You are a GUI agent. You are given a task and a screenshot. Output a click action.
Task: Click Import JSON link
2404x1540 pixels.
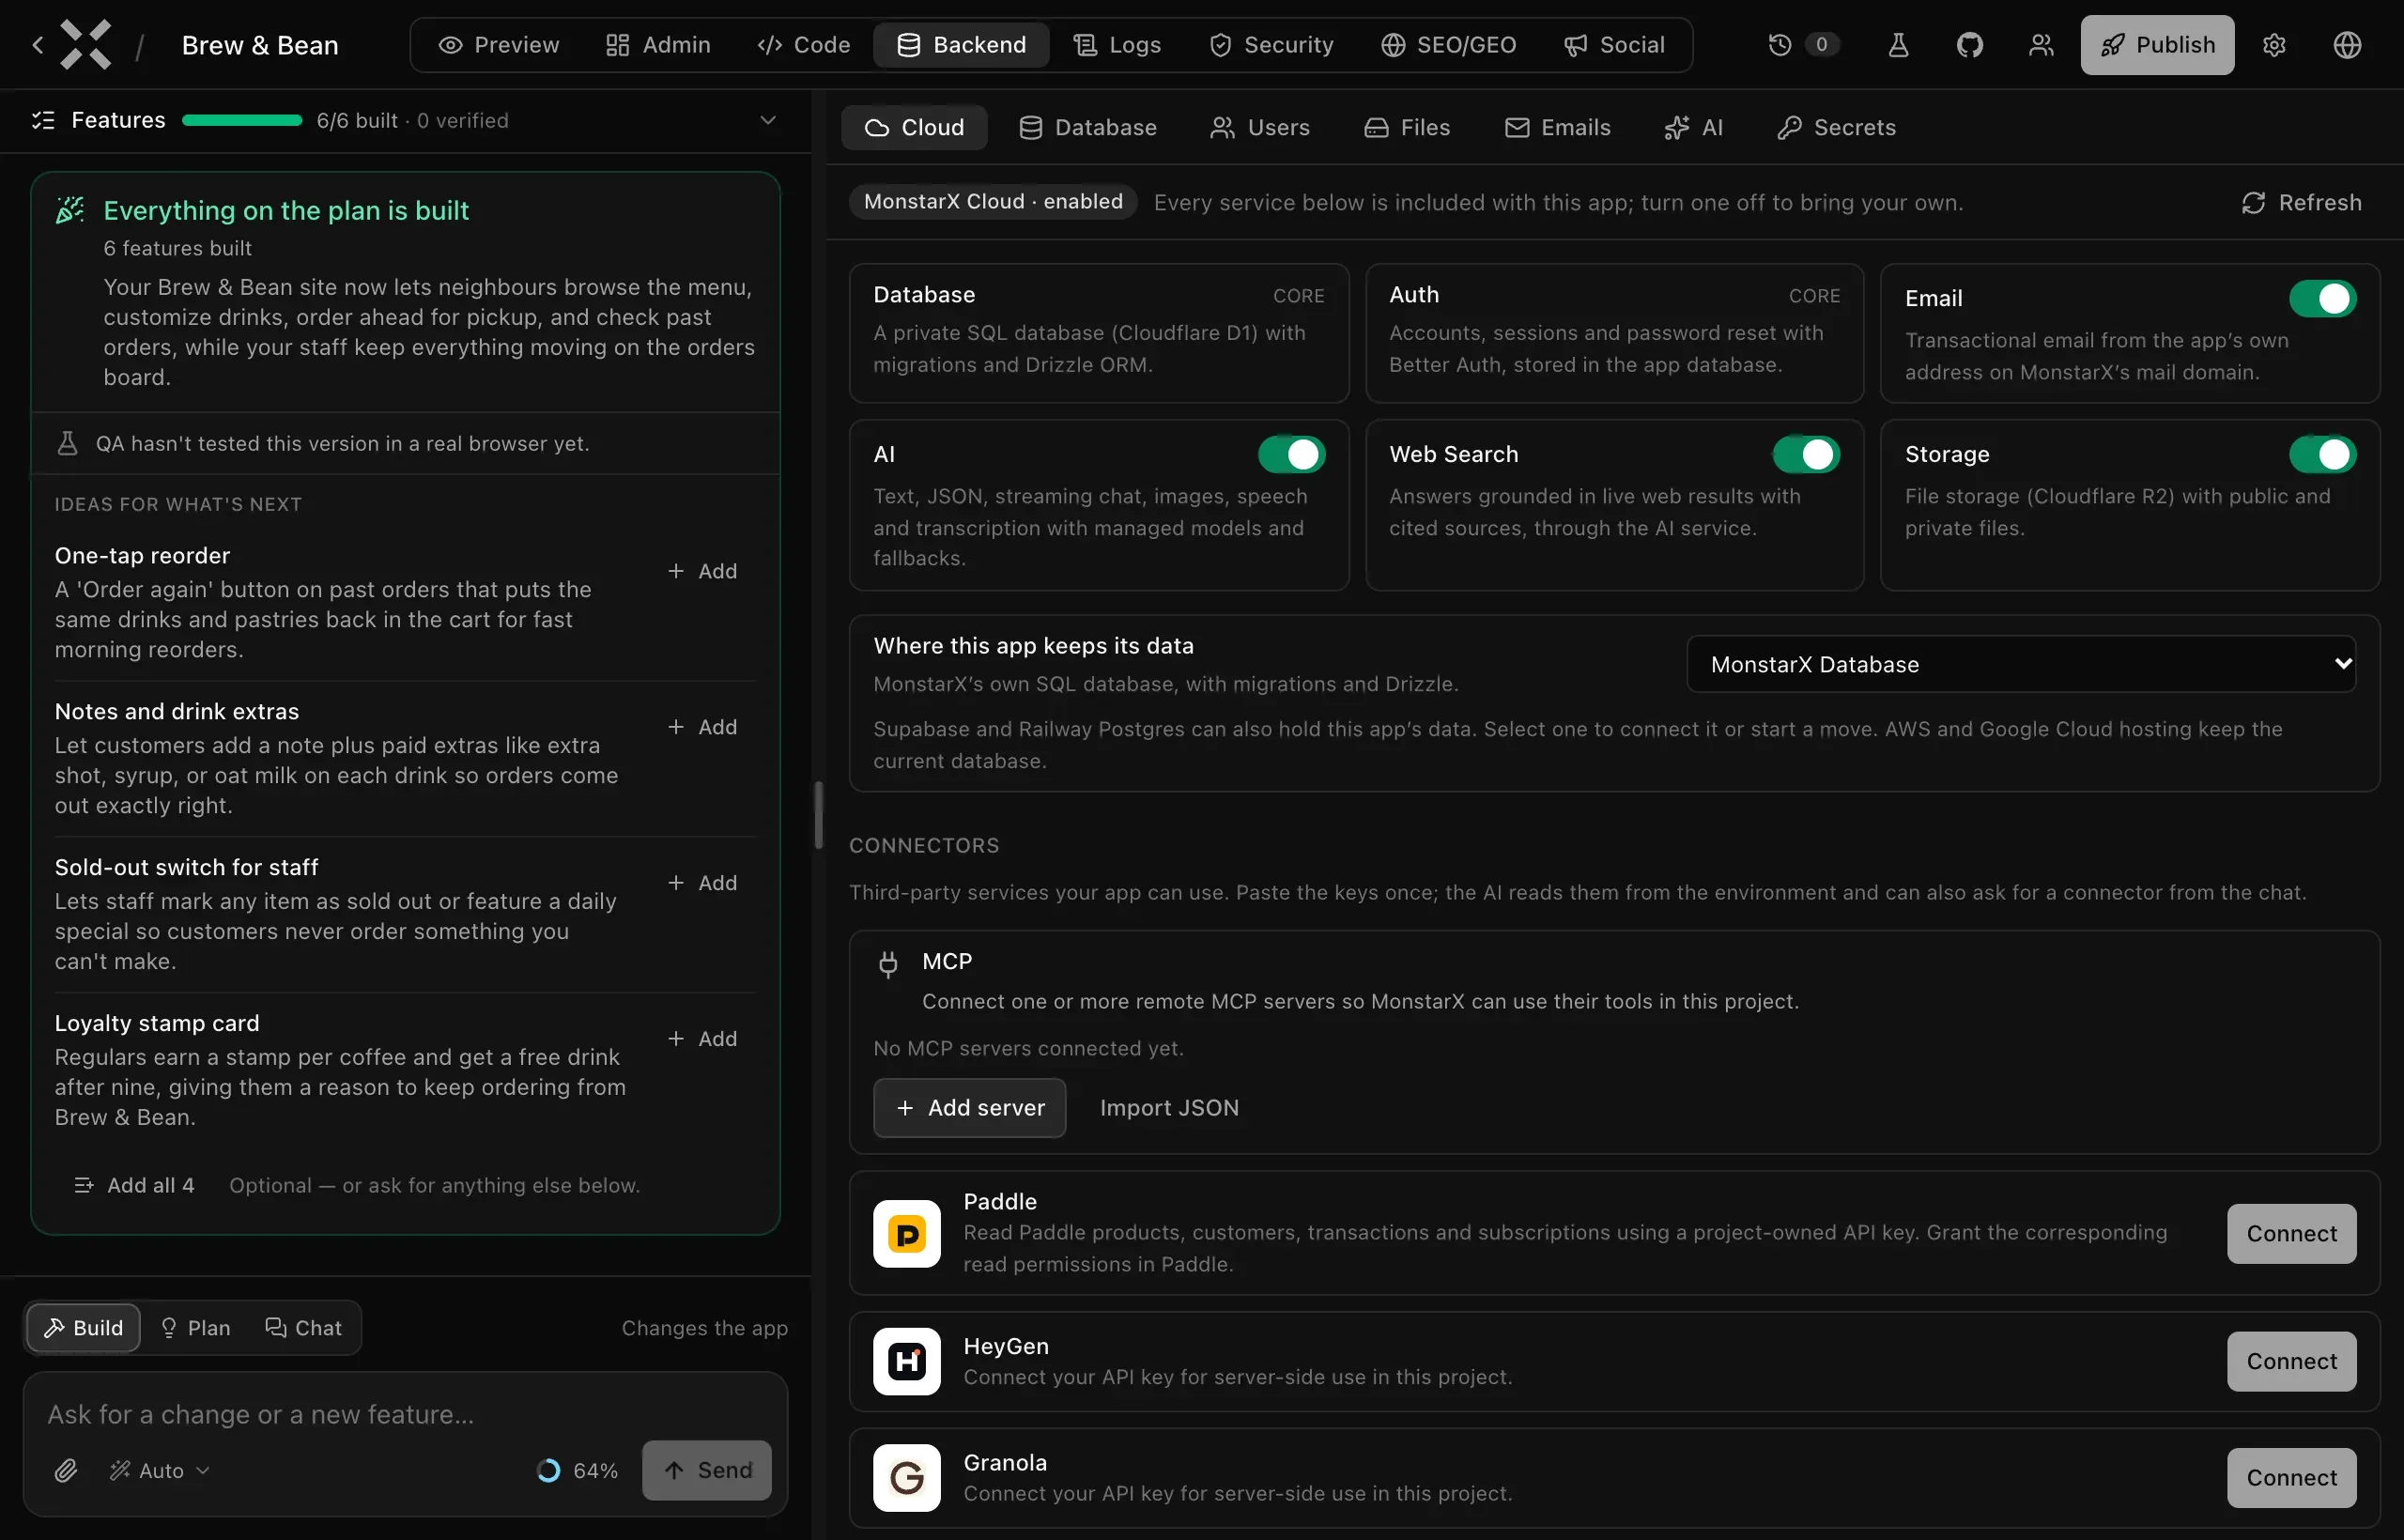(x=1169, y=1108)
